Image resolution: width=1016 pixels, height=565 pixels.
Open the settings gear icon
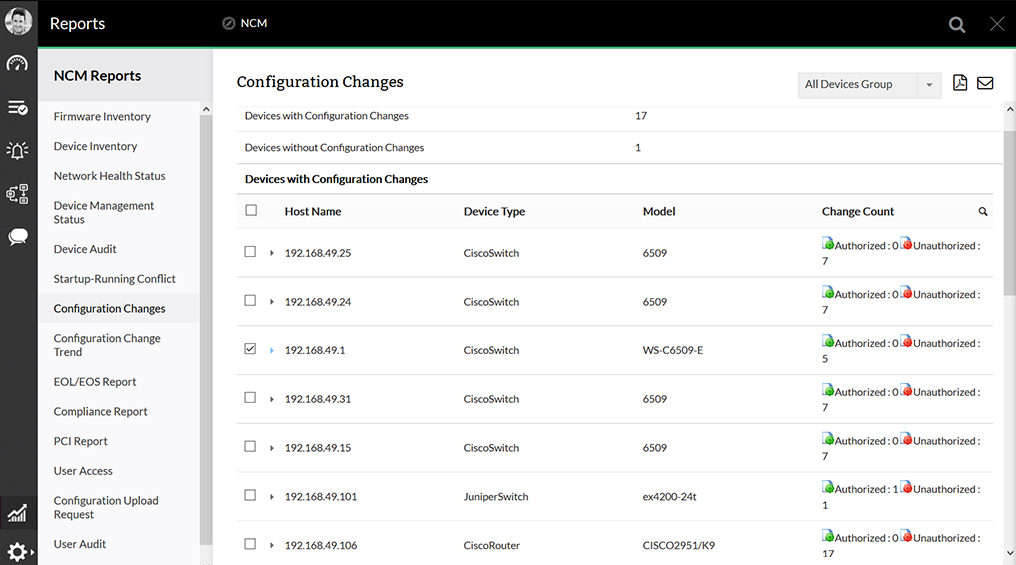pyautogui.click(x=17, y=551)
